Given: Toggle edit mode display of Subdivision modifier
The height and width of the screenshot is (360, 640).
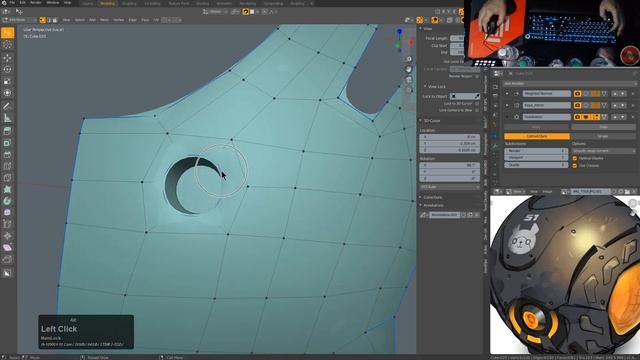Looking at the screenshot, I should point(595,117).
